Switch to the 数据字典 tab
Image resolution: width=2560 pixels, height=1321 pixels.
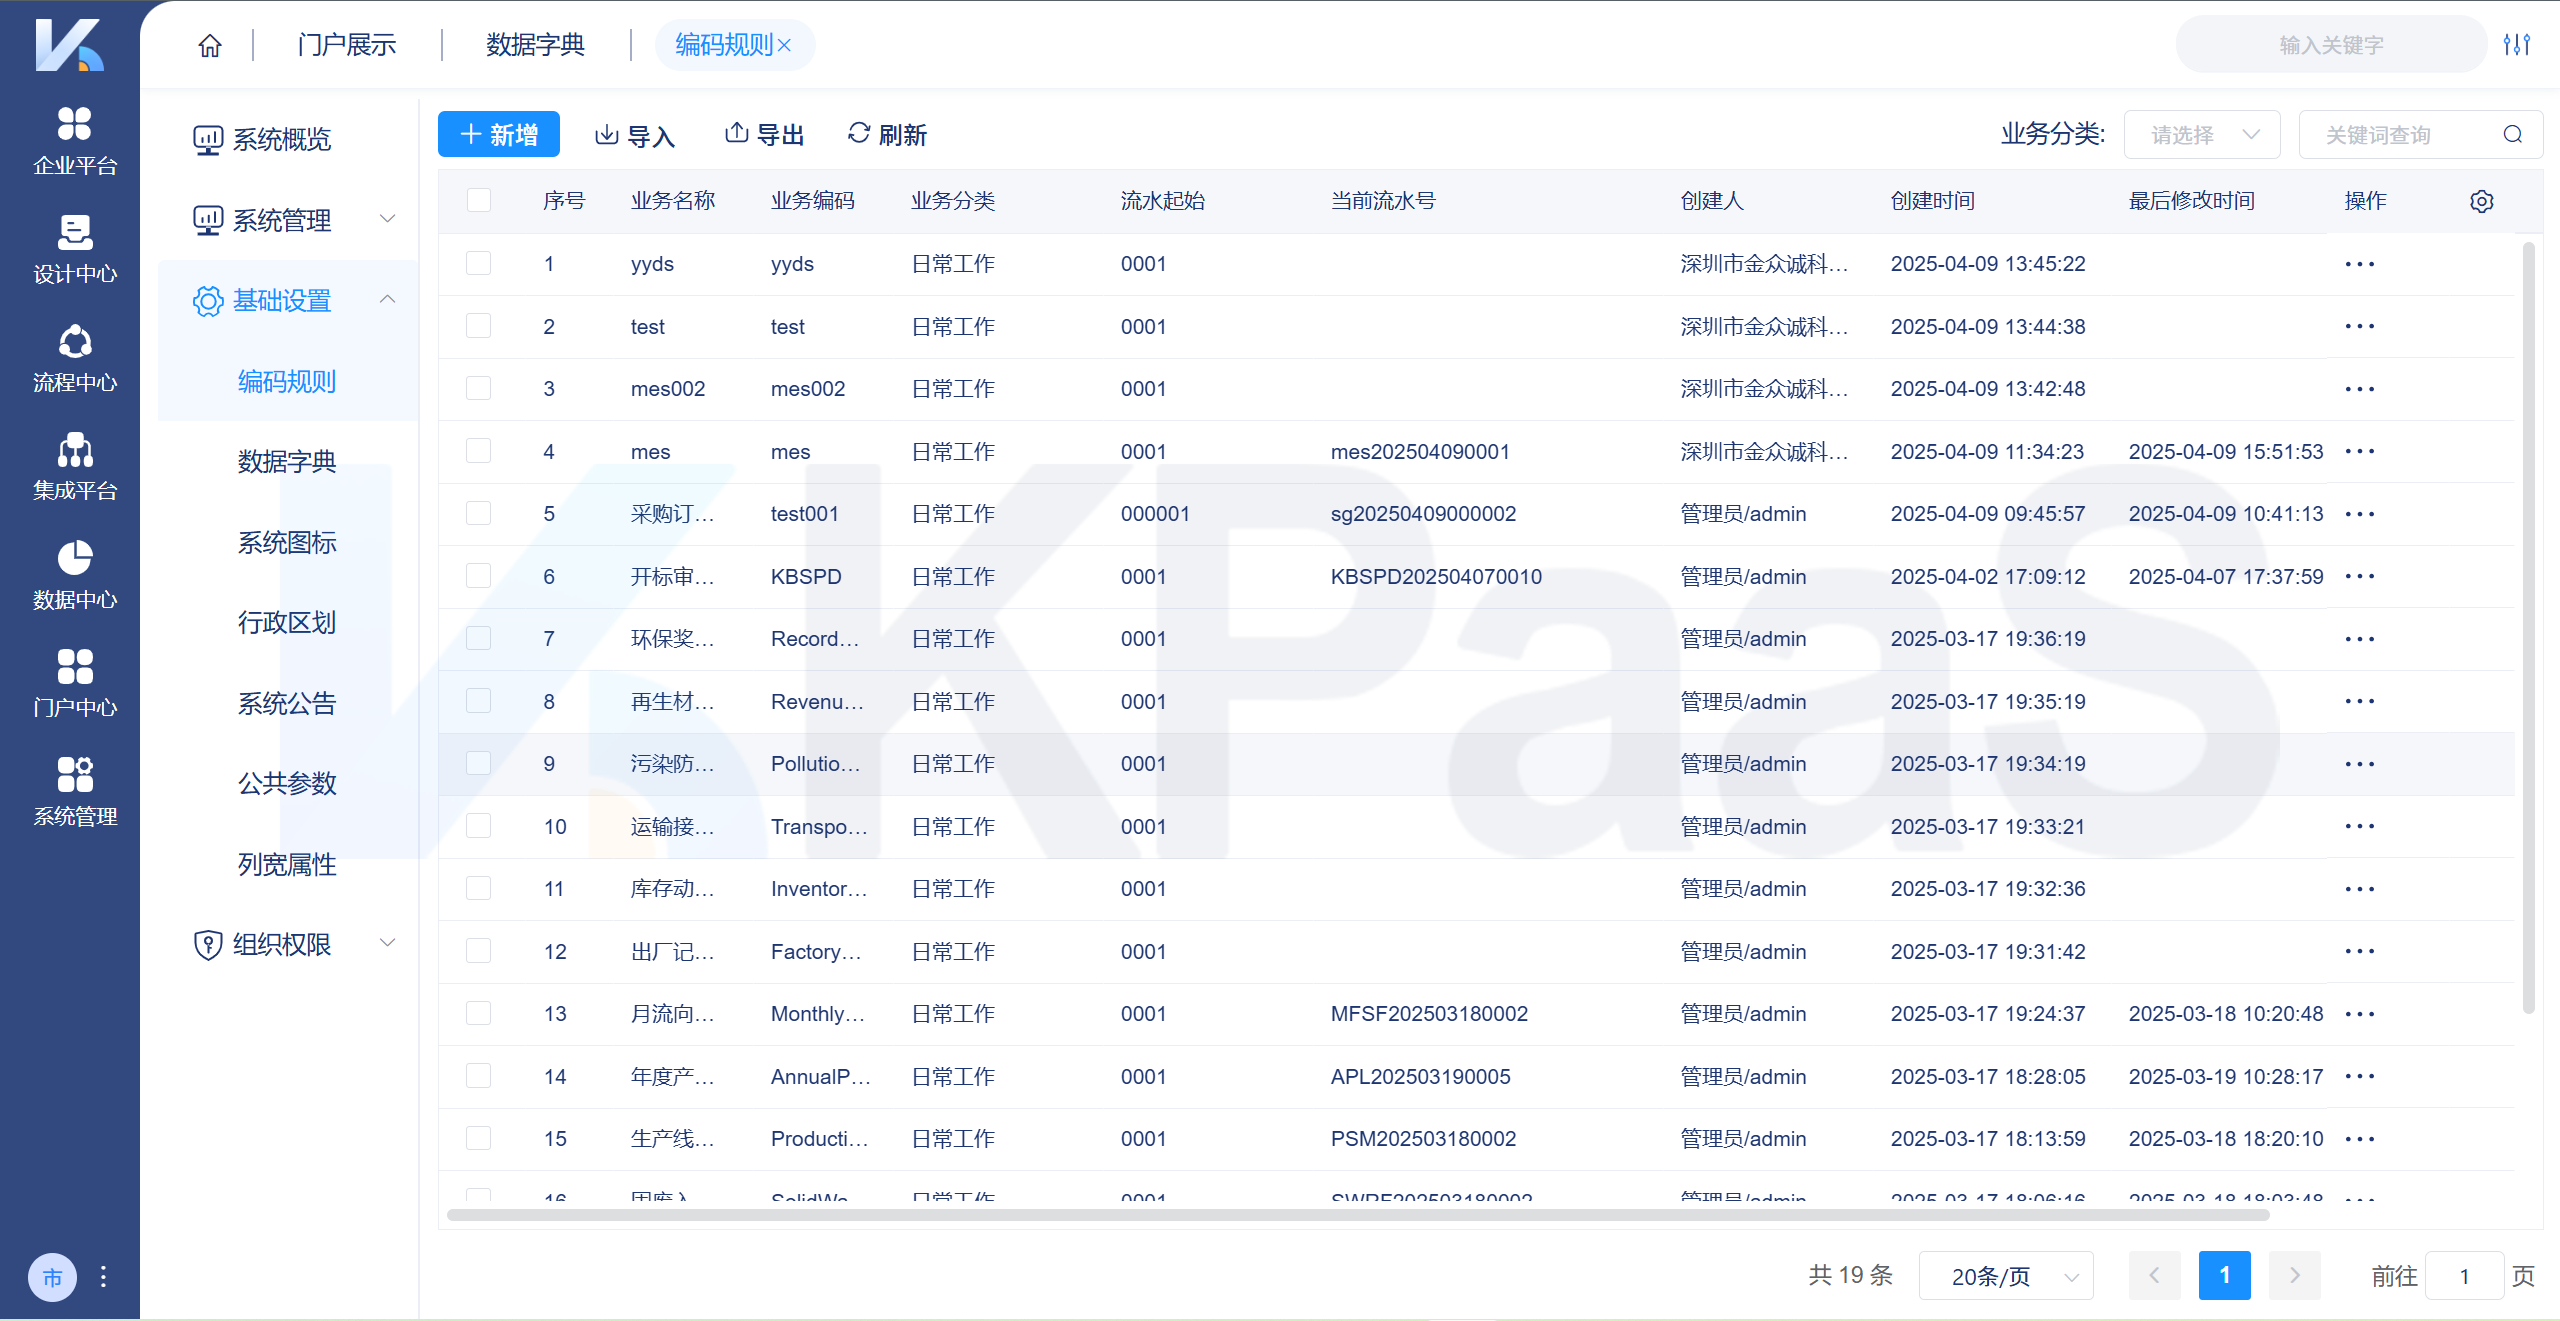pos(535,45)
